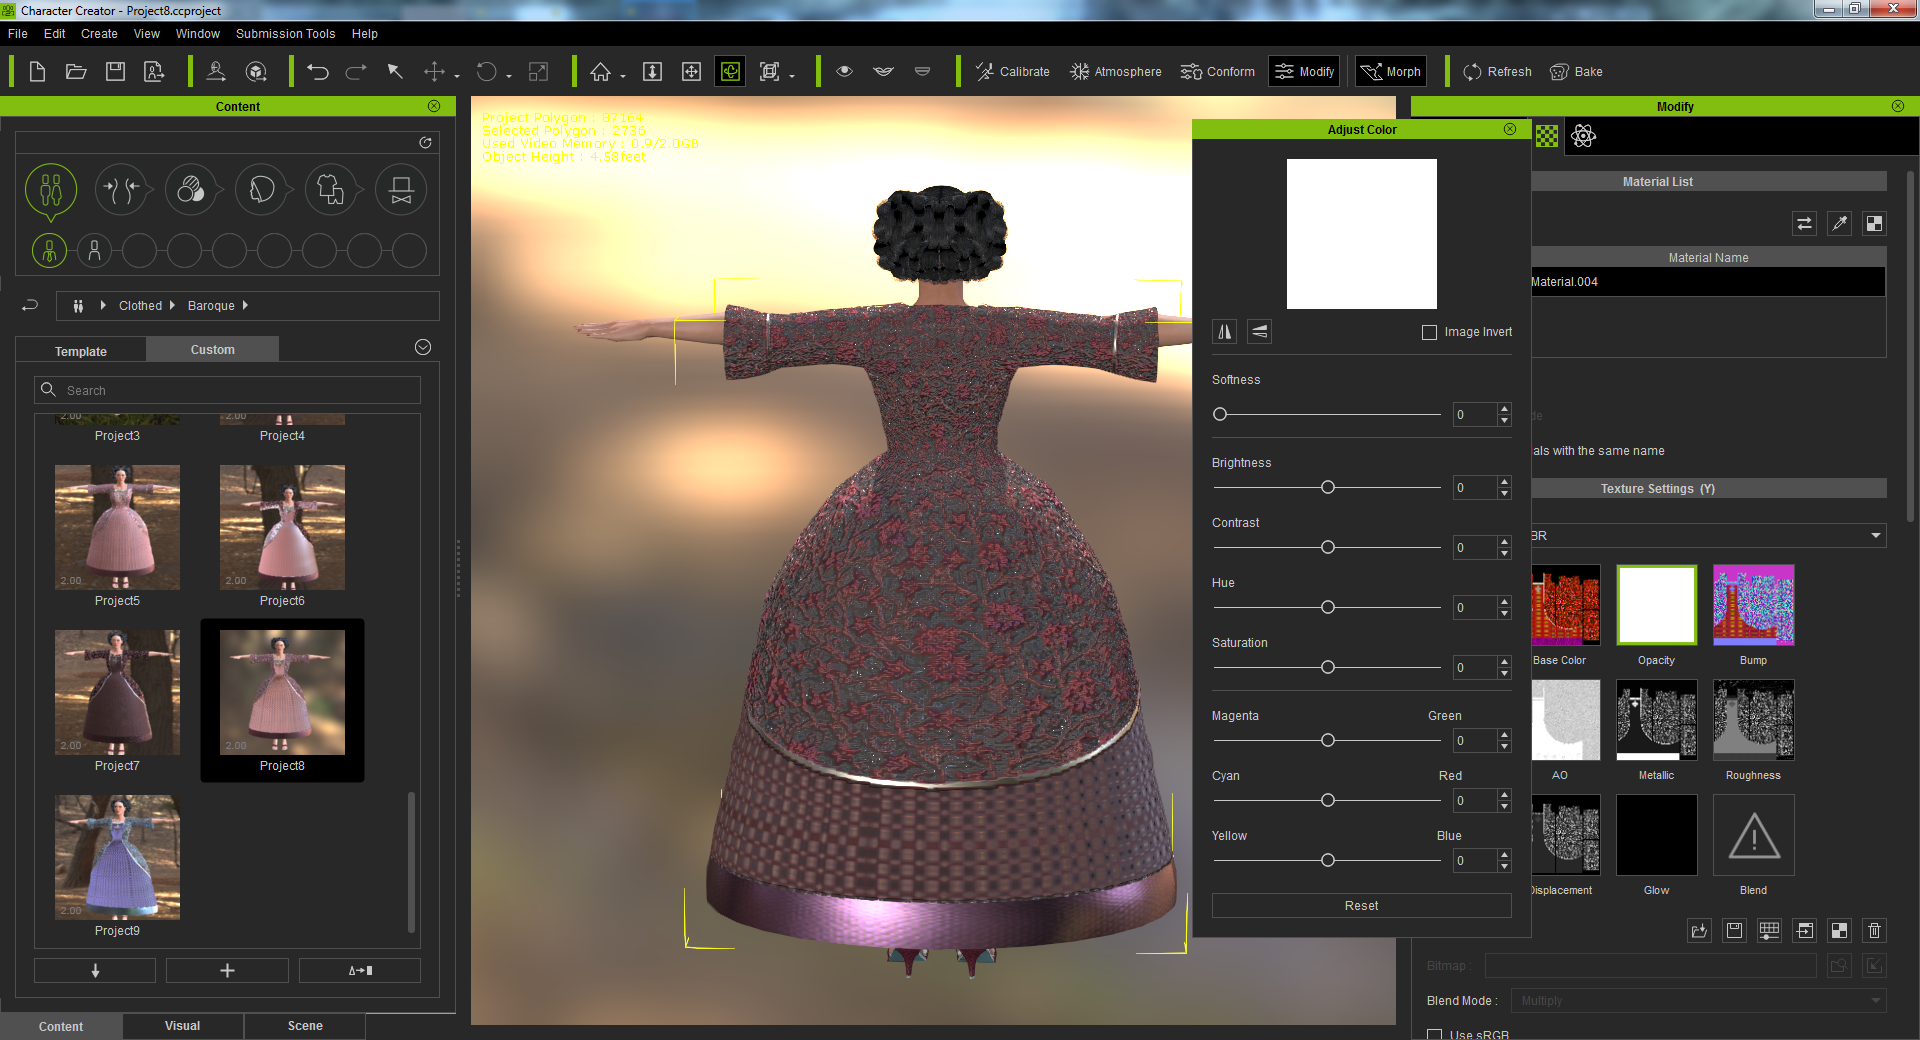Open the content options chevron dropdown
1920x1040 pixels.
pyautogui.click(x=423, y=347)
